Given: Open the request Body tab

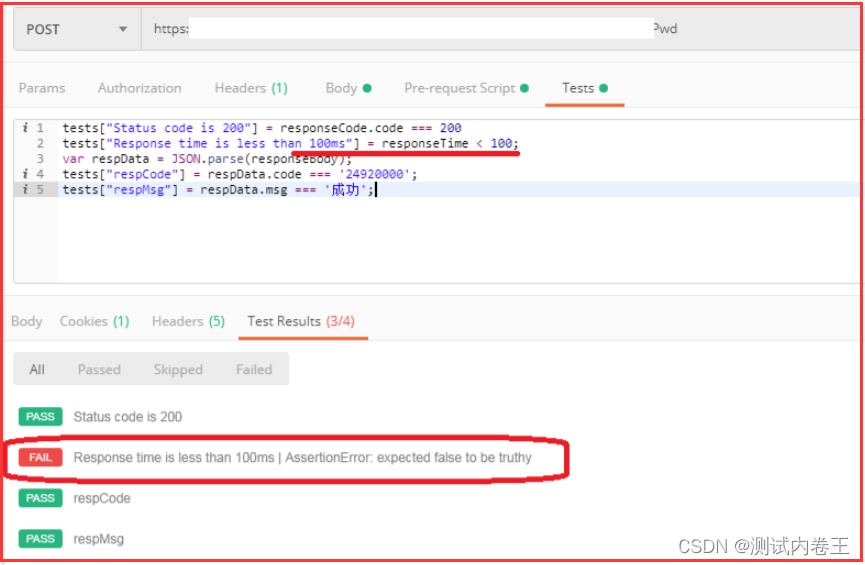Looking at the screenshot, I should (x=348, y=88).
